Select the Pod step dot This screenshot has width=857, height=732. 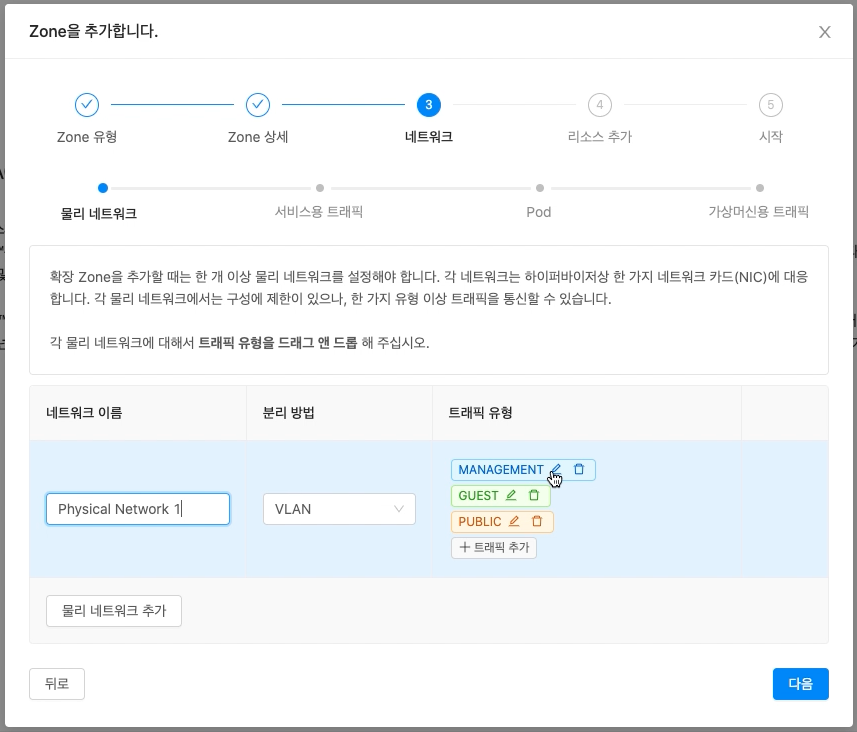[x=540, y=187]
